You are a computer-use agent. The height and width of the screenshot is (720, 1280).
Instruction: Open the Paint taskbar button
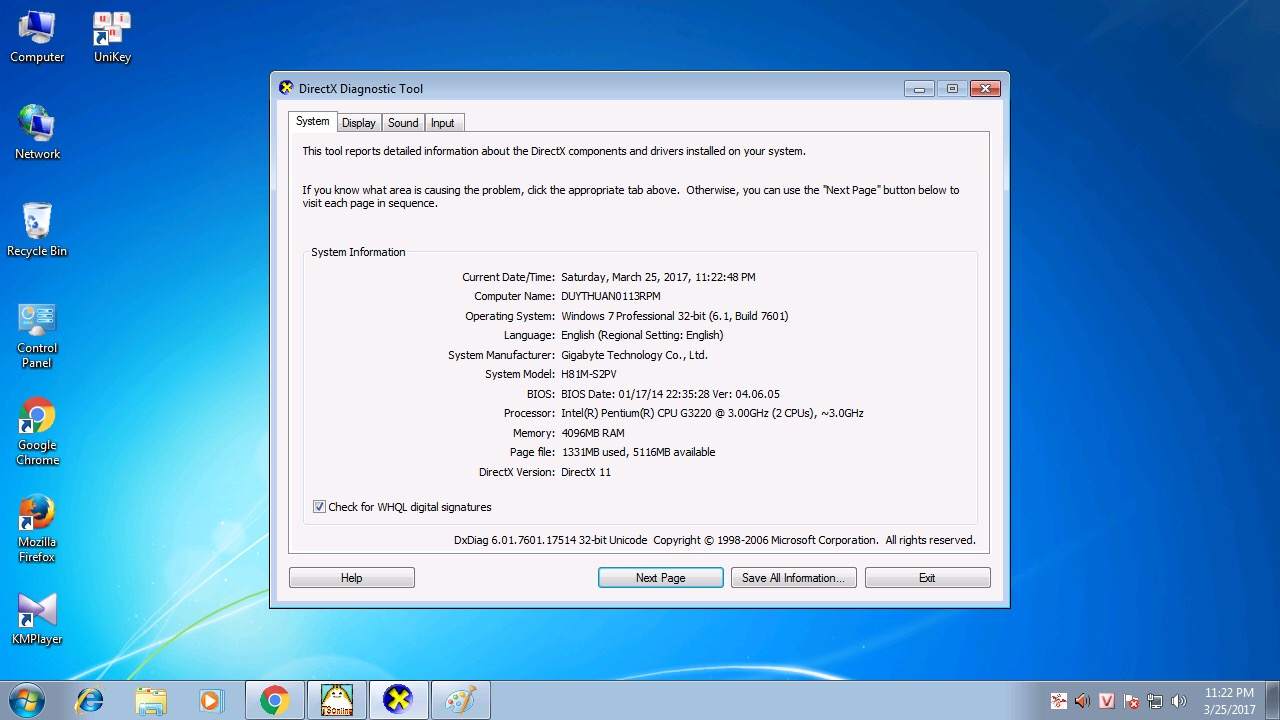coord(460,700)
